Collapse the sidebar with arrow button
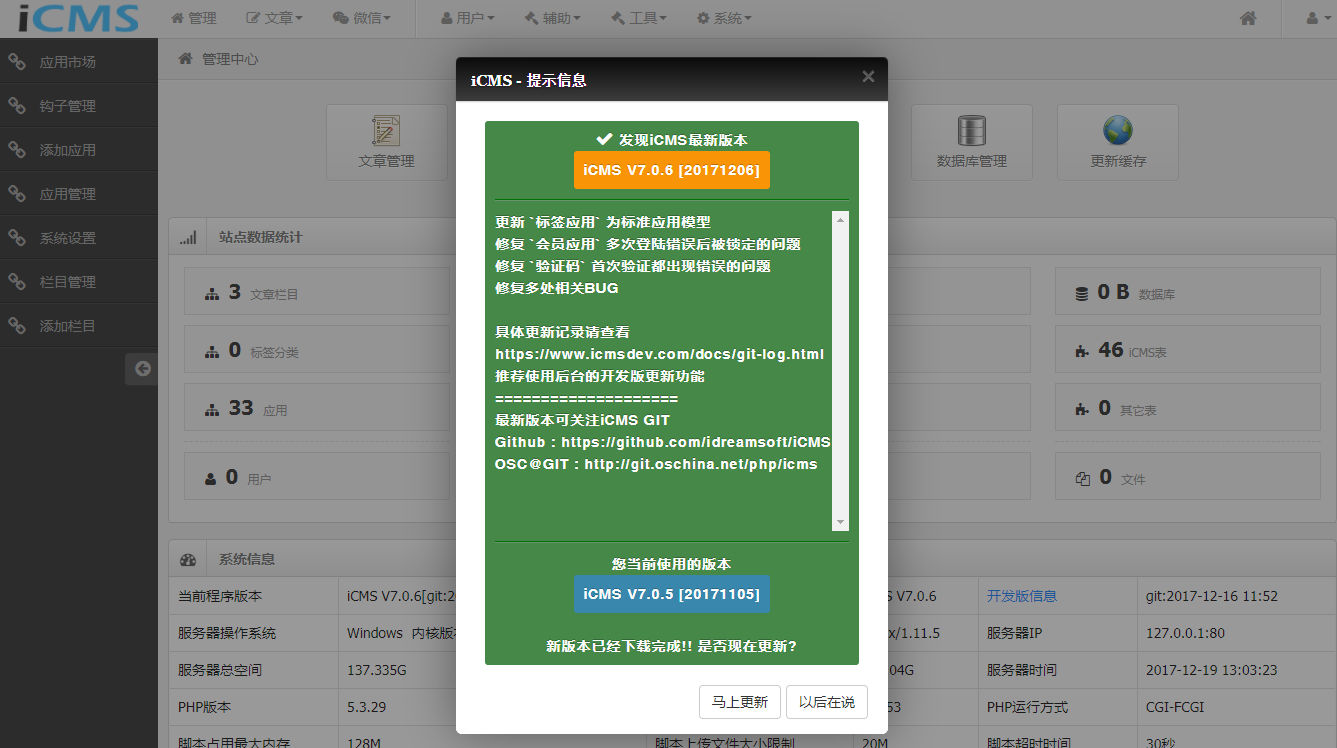The height and width of the screenshot is (748, 1337). (142, 369)
